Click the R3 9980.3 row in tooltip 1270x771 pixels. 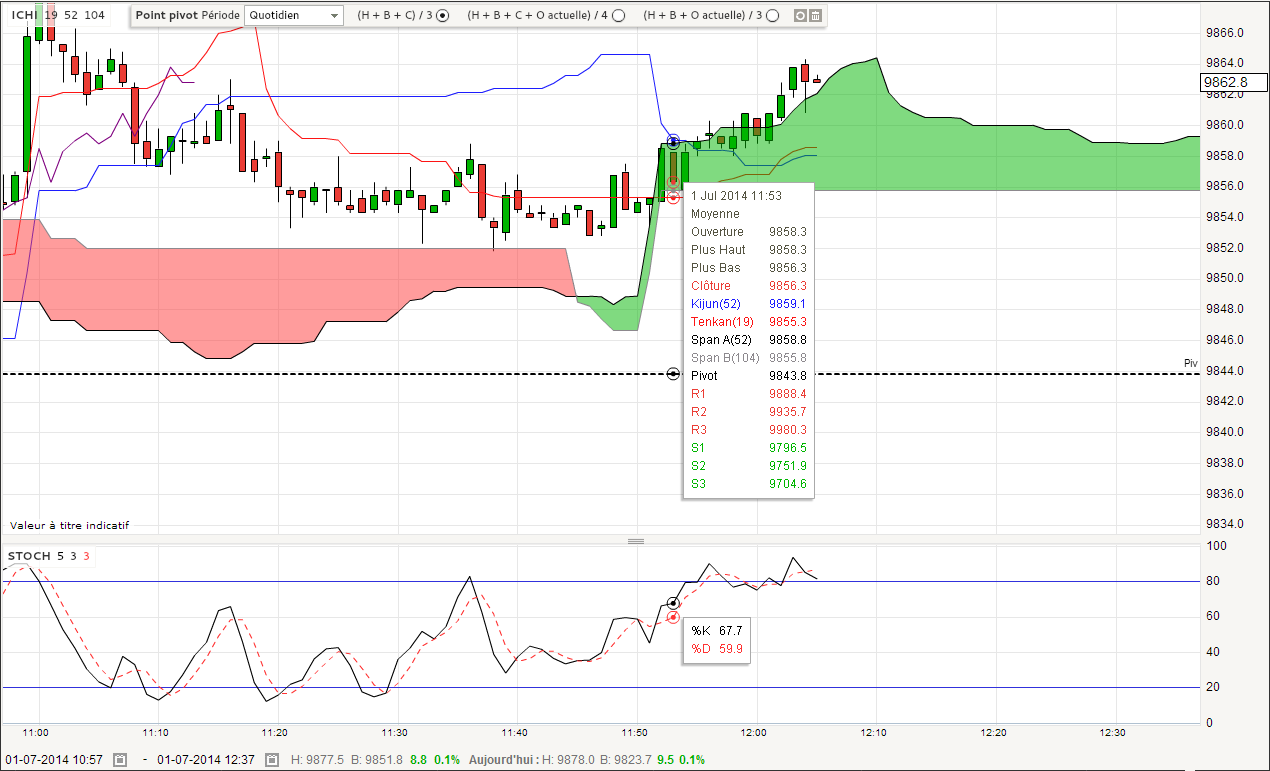pyautogui.click(x=748, y=429)
